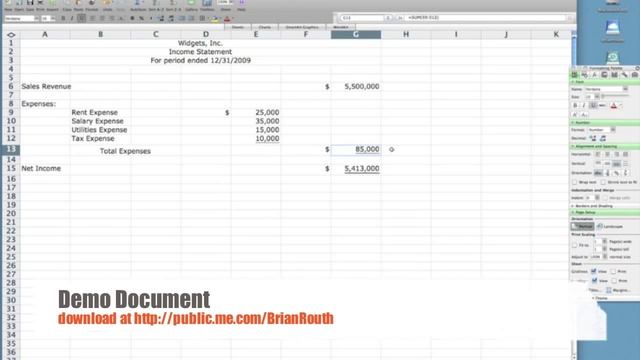Toggle Italic in the formatting toolbar
Viewport: 640px width, 360px height.
pyautogui.click(x=72, y=18)
